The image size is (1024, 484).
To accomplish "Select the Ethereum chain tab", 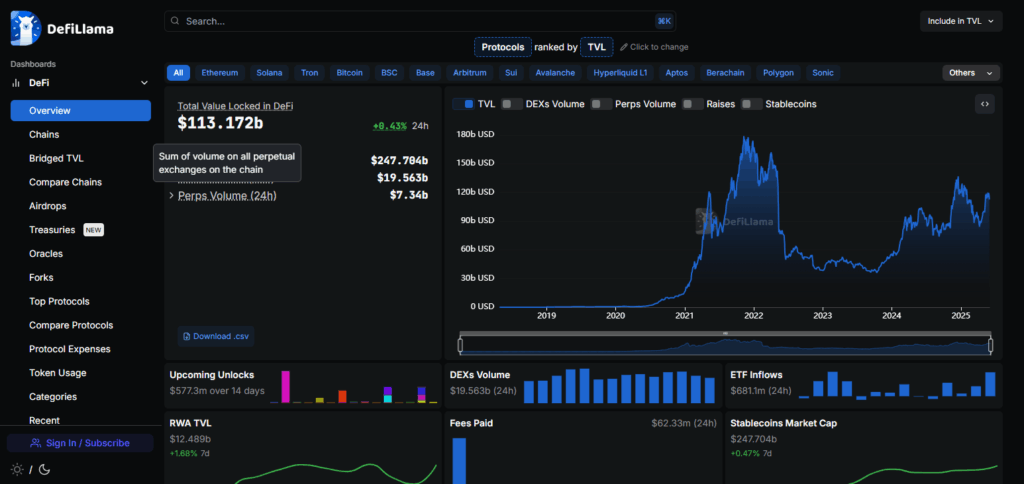I will click(x=220, y=73).
